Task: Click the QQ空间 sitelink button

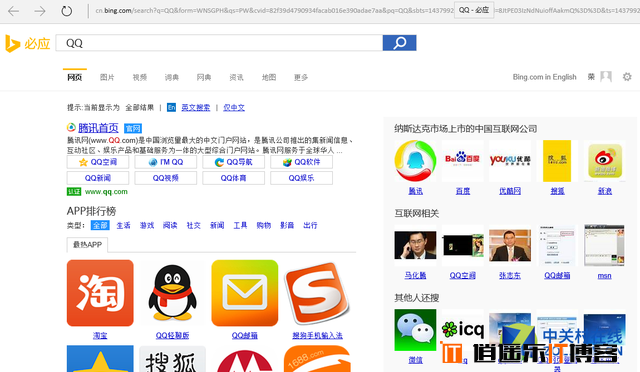Action: 98,162
